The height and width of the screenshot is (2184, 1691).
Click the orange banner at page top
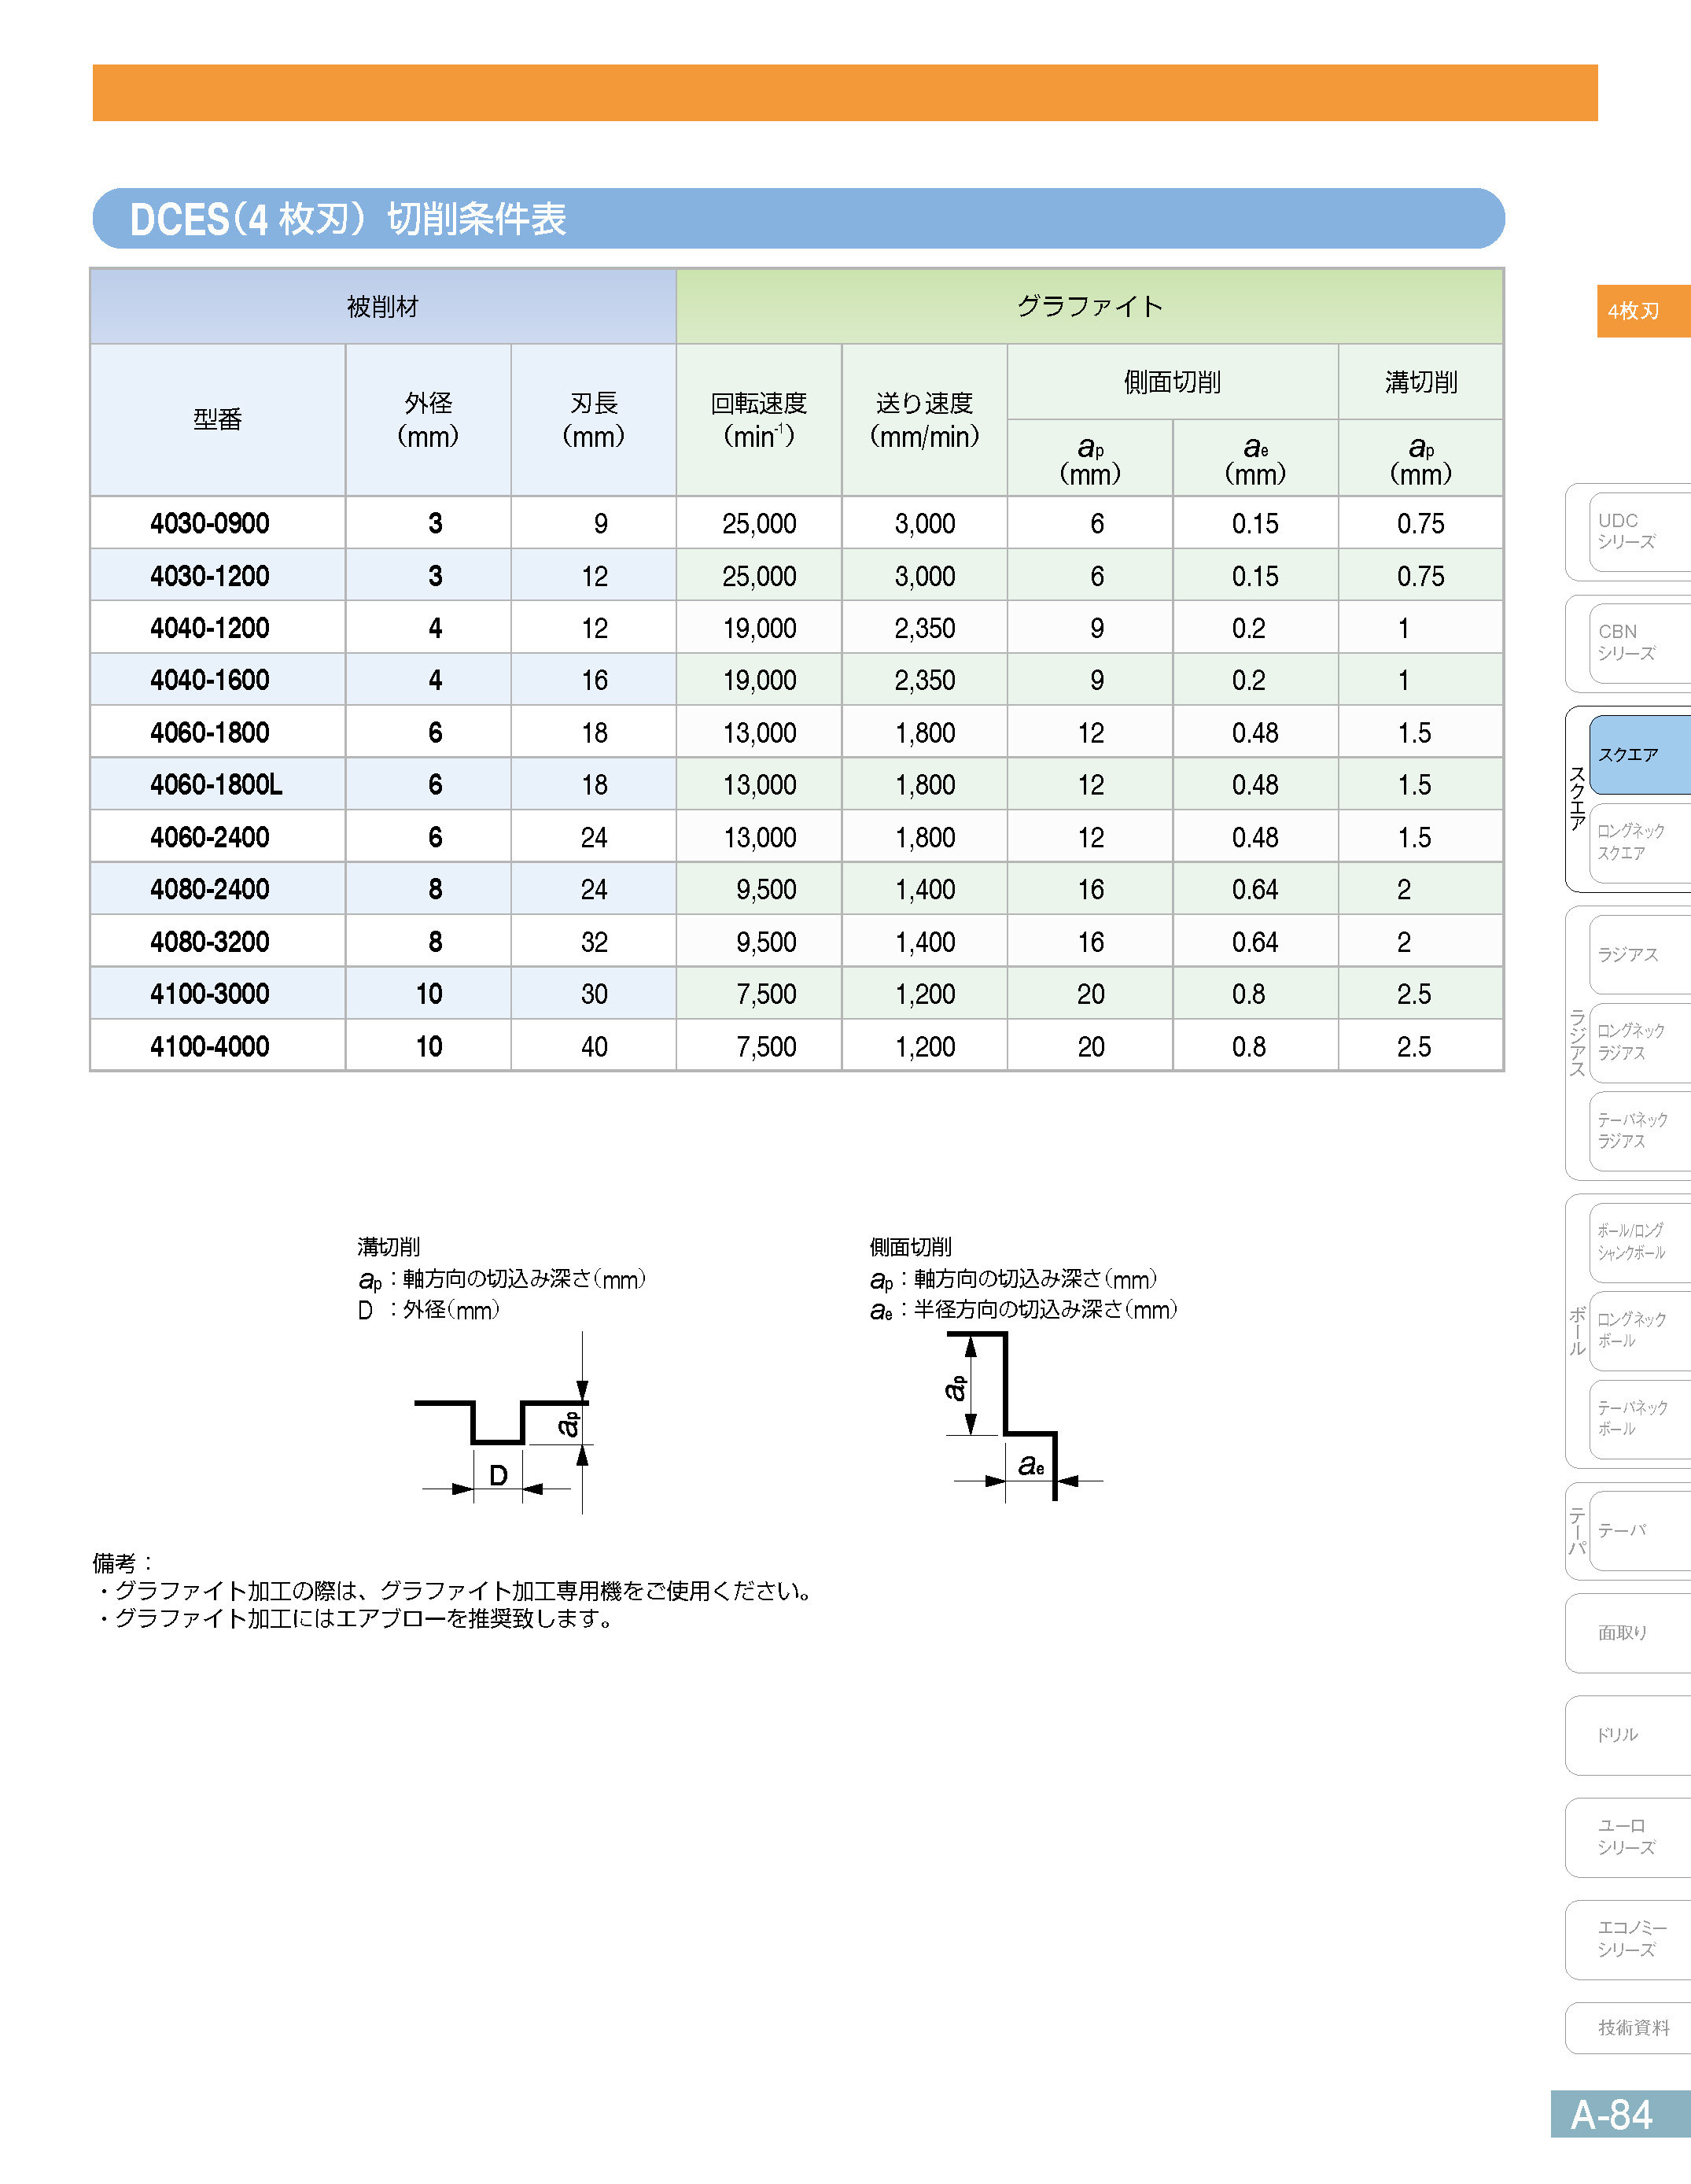click(845, 93)
